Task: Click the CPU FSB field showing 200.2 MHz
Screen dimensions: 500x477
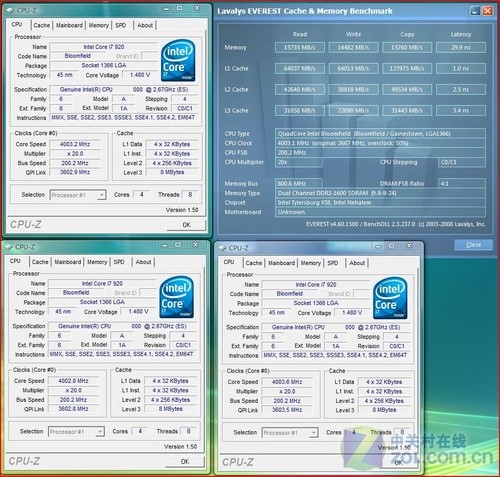Action: click(380, 153)
